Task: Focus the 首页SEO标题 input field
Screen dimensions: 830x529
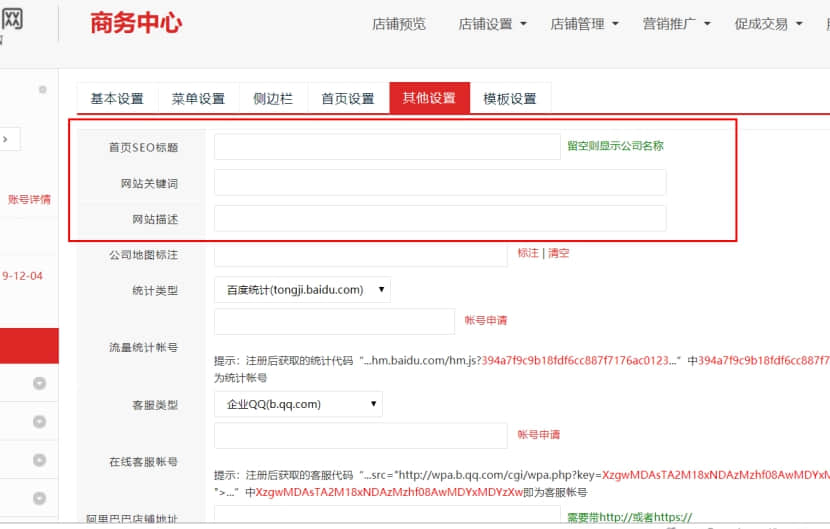Action: tap(387, 146)
